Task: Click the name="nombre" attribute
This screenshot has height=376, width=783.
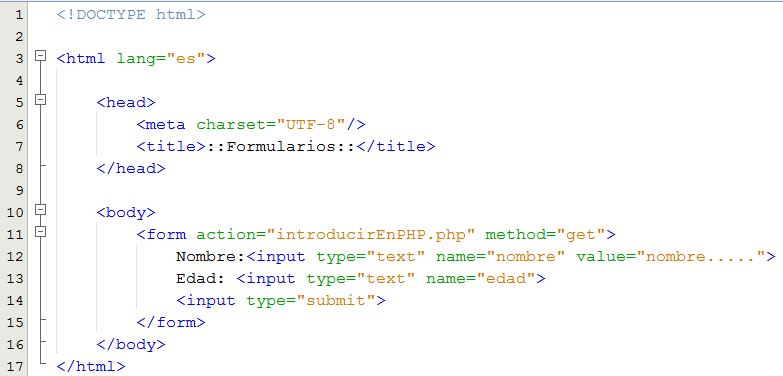Action: (x=500, y=256)
